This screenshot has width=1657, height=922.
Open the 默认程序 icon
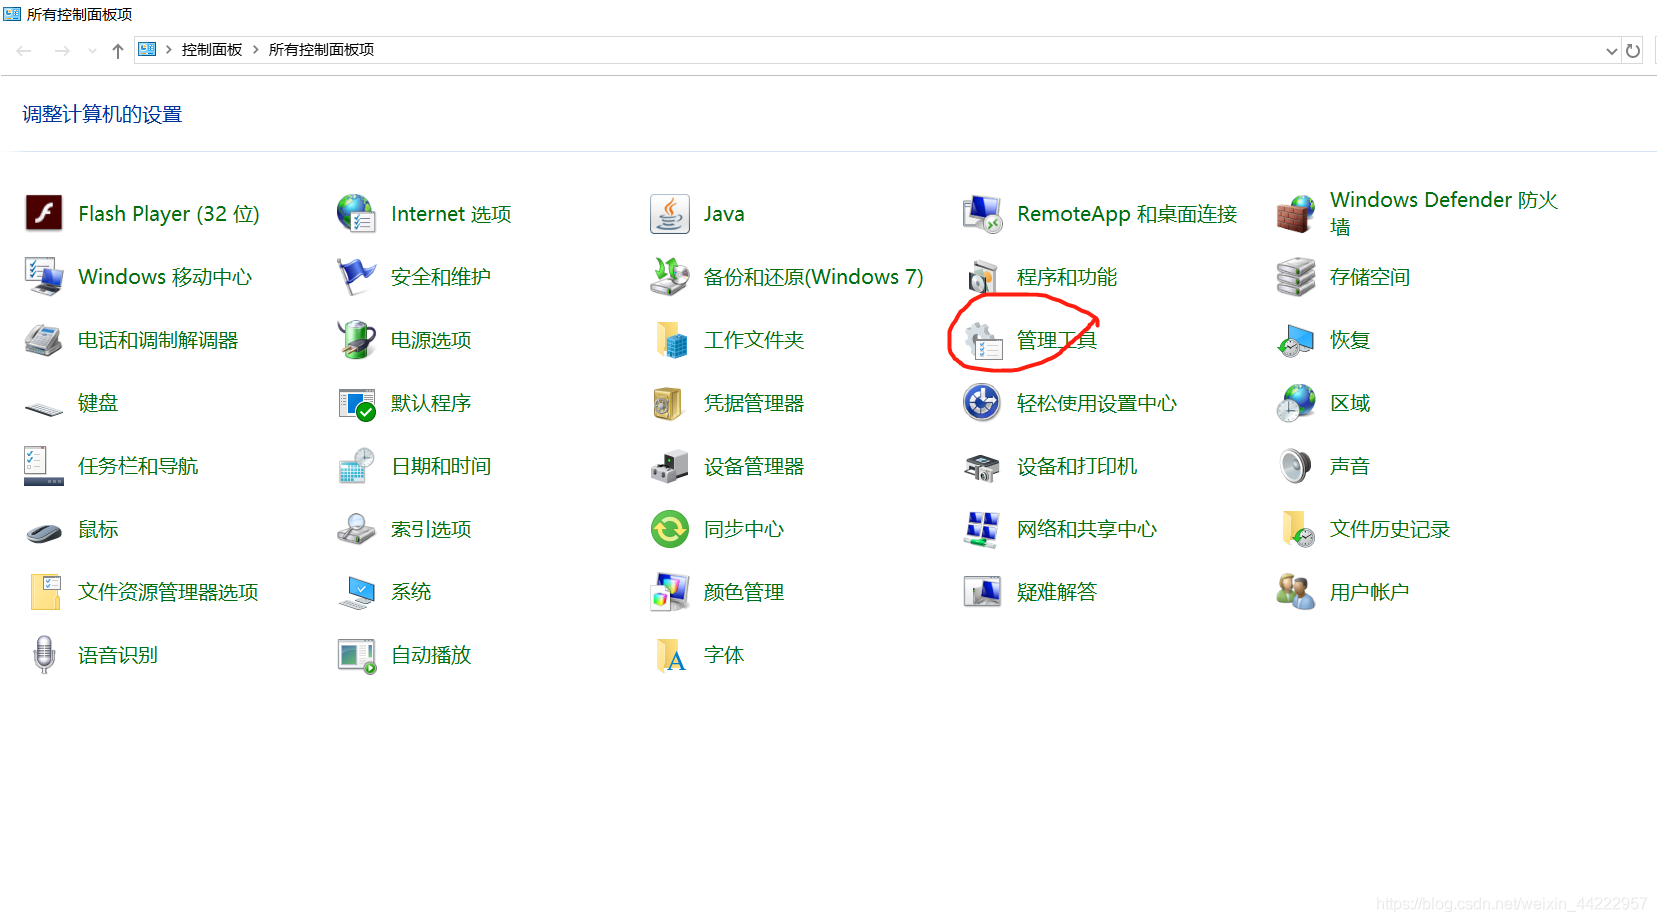(x=356, y=403)
